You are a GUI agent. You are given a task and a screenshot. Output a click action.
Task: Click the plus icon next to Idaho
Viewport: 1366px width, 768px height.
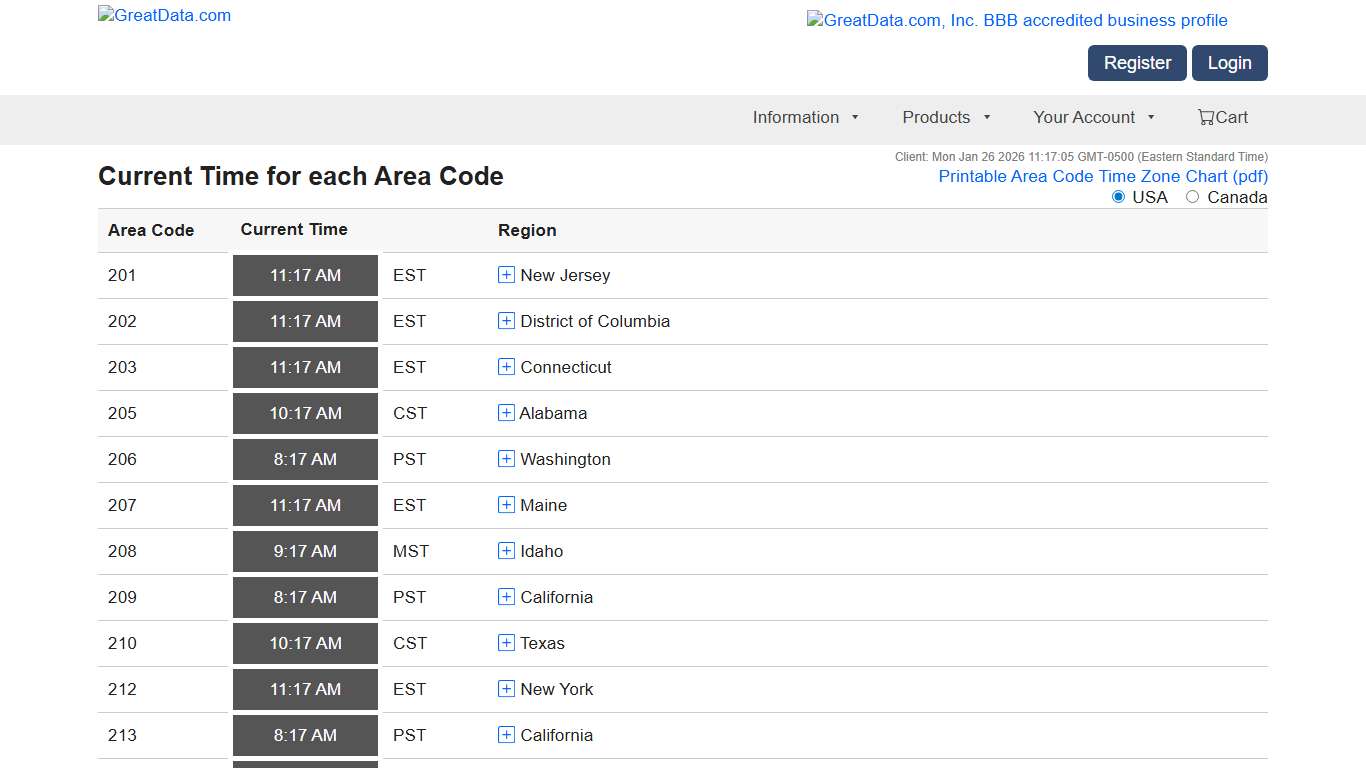click(505, 551)
